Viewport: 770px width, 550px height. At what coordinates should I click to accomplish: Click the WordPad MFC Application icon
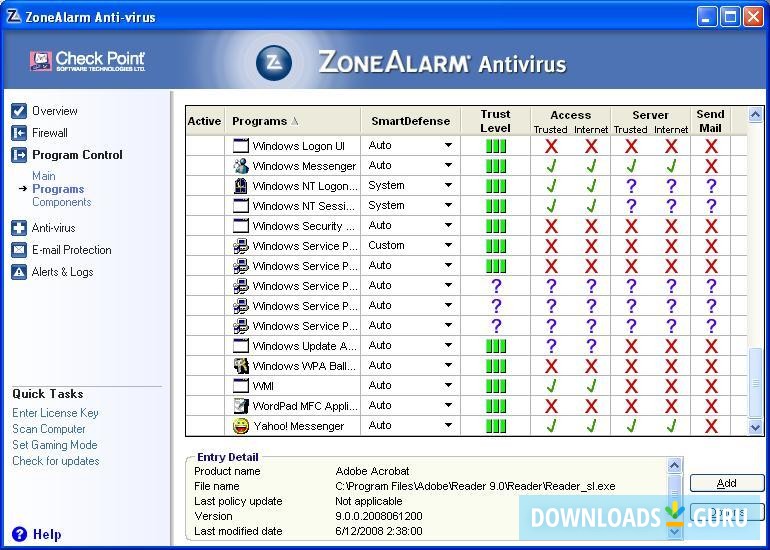(241, 406)
